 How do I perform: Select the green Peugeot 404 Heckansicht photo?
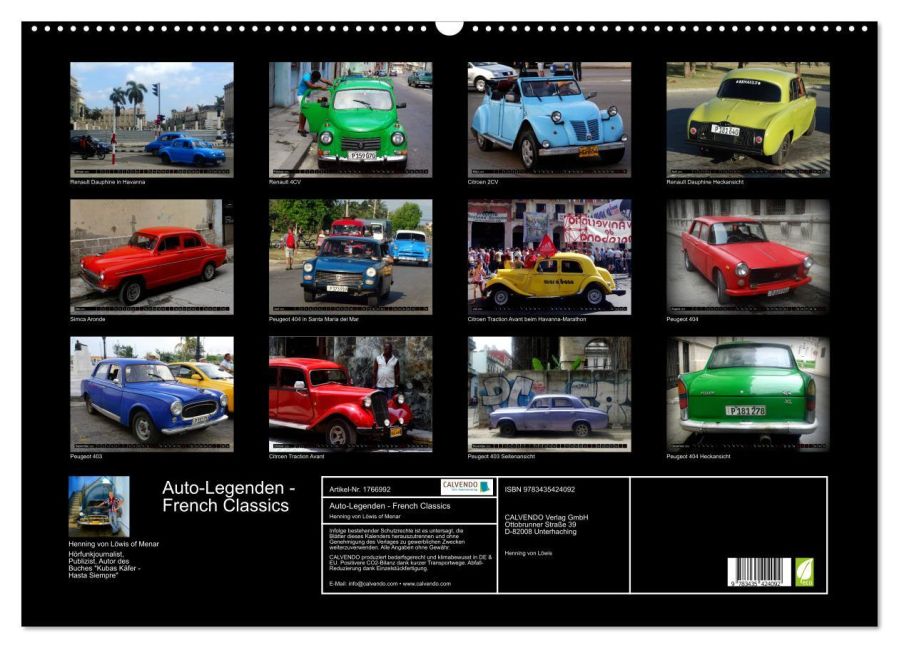pos(748,393)
